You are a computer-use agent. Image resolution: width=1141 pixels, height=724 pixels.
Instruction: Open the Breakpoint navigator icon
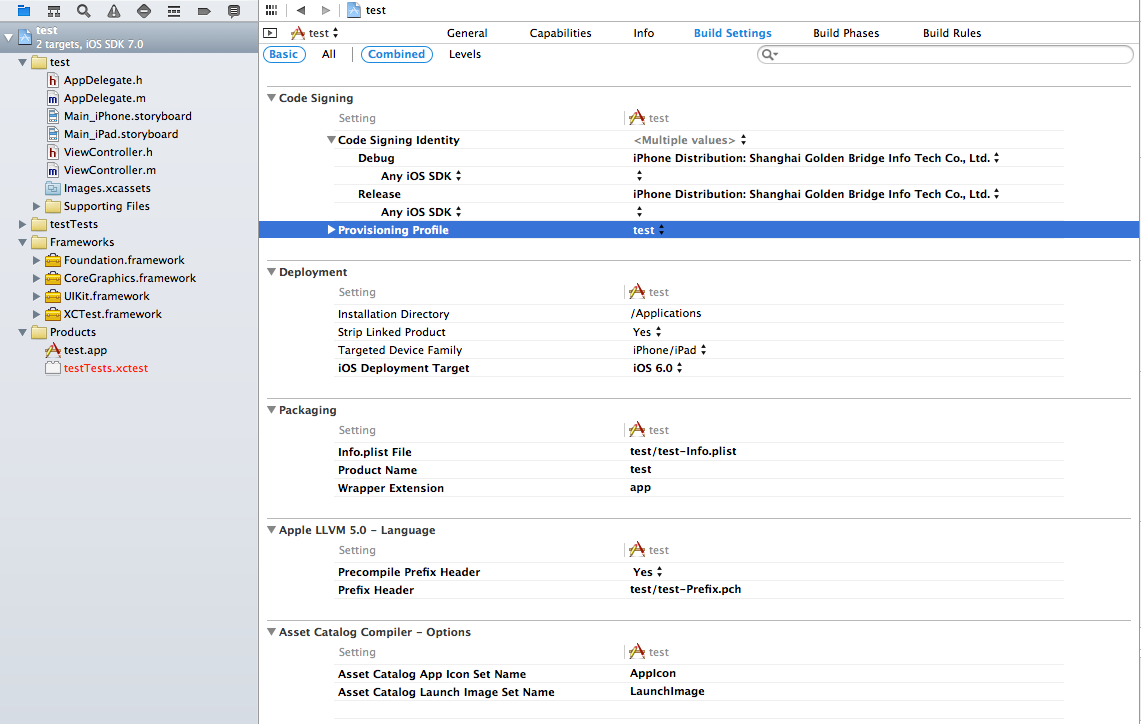(x=204, y=11)
